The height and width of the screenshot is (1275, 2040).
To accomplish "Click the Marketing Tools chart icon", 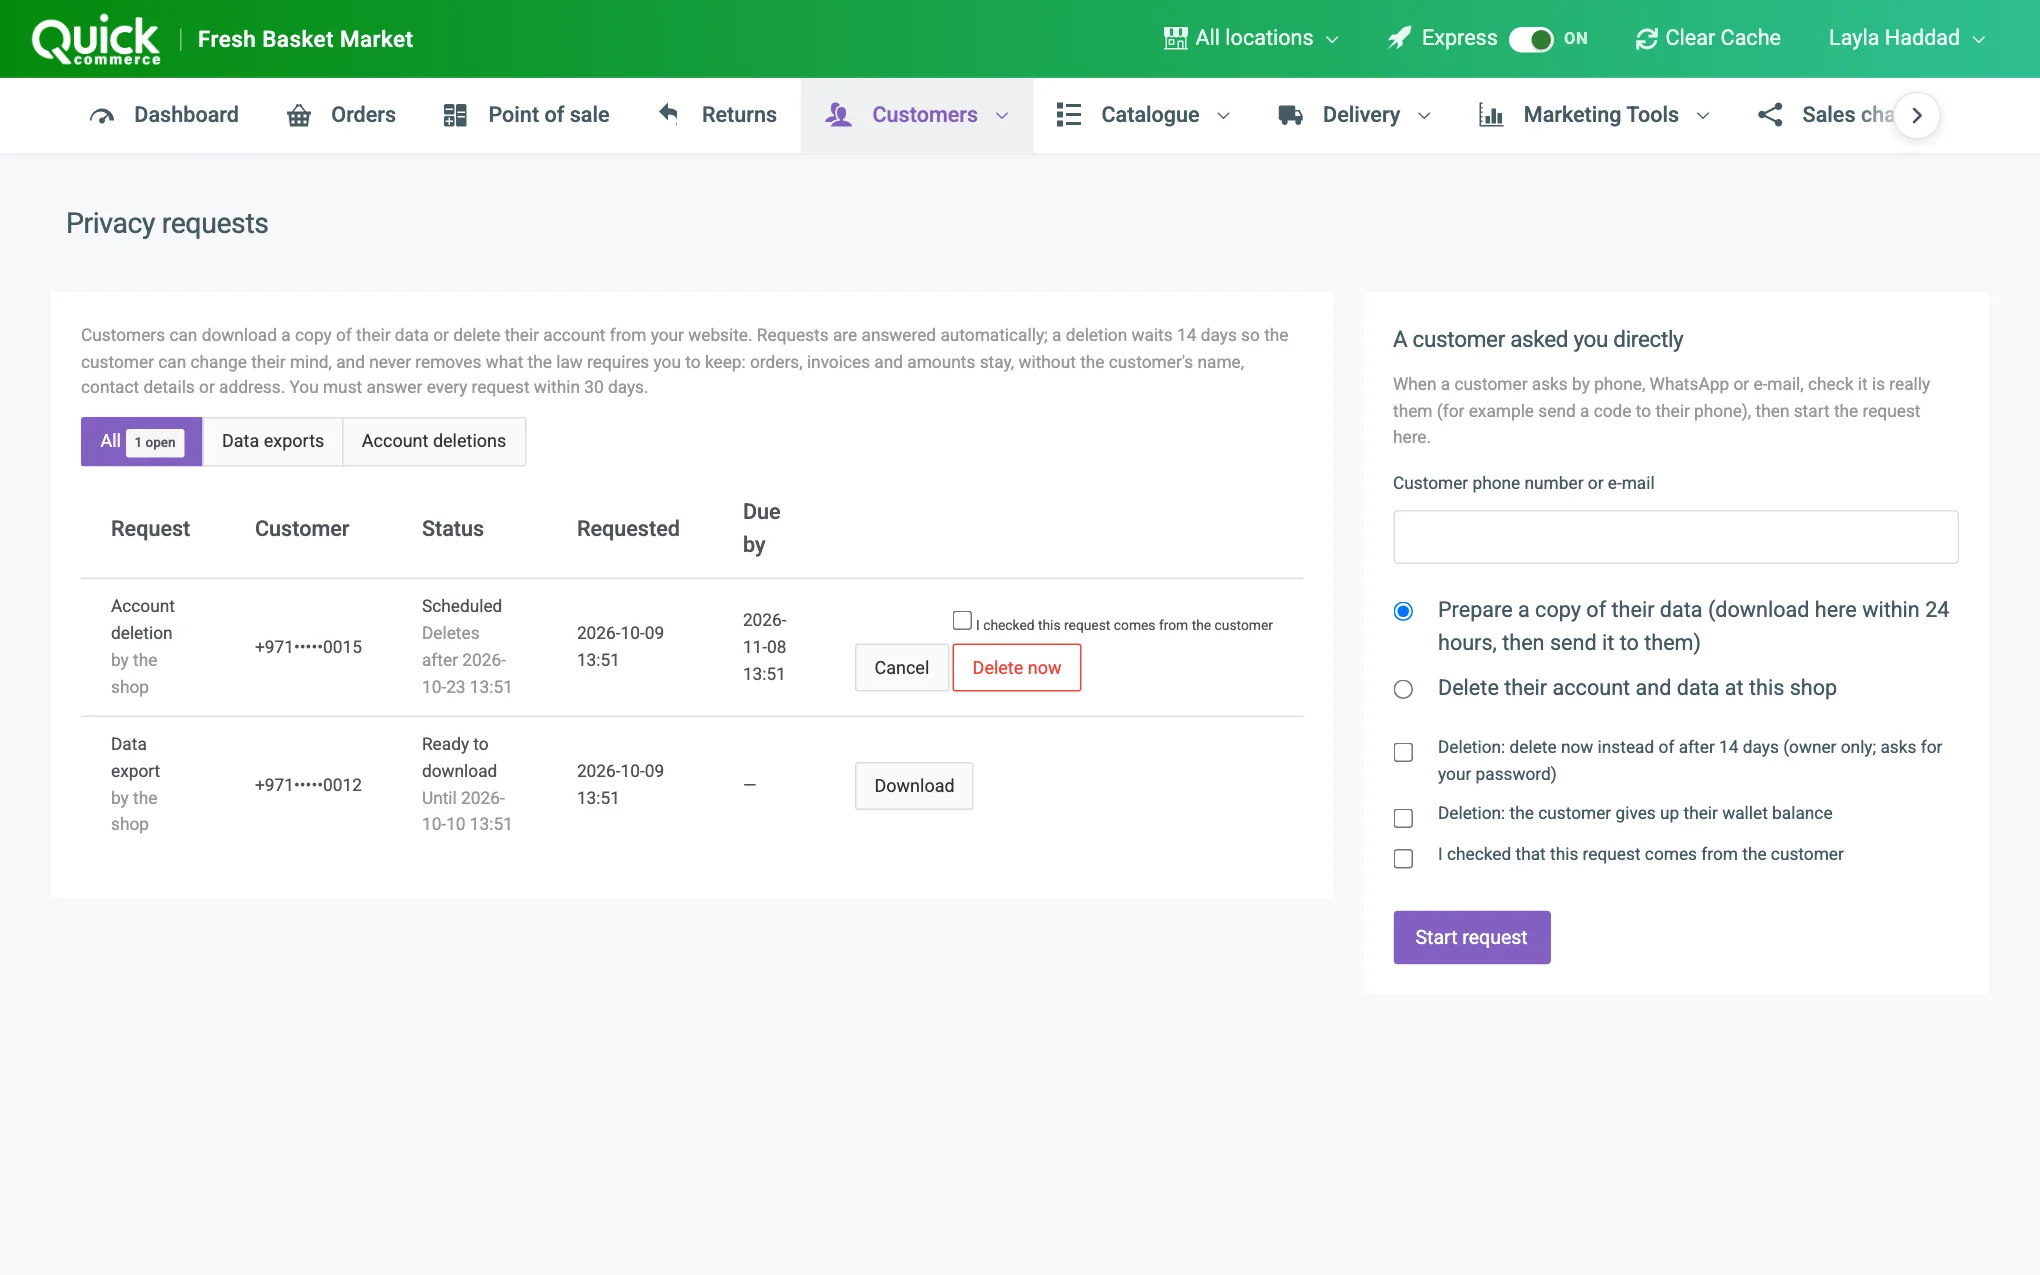I will pos(1491,115).
